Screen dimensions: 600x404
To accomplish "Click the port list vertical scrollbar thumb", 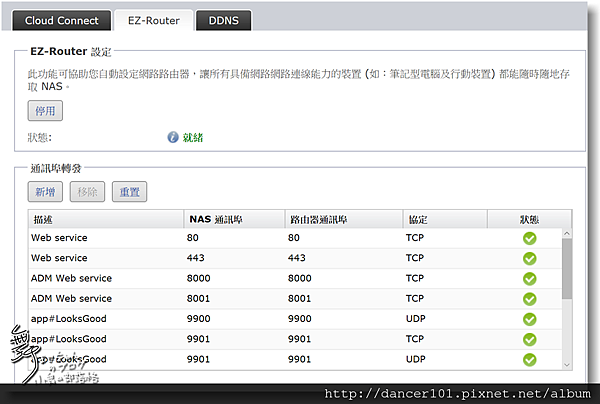I will [x=567, y=269].
